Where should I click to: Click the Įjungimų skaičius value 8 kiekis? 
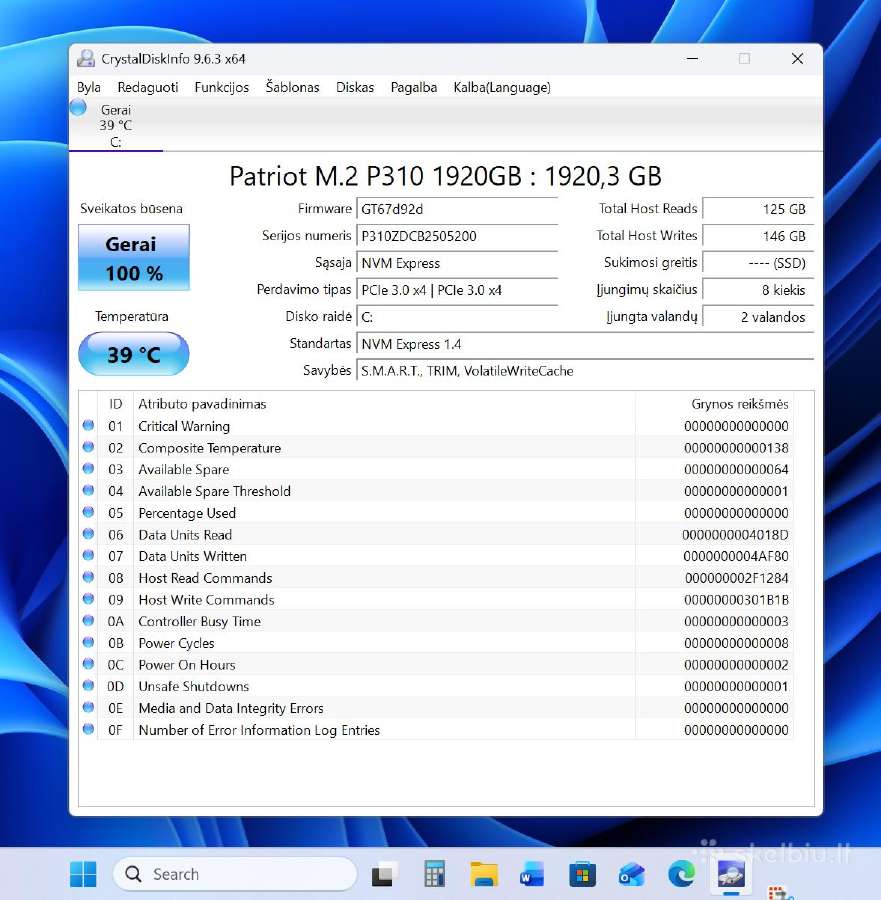758,290
